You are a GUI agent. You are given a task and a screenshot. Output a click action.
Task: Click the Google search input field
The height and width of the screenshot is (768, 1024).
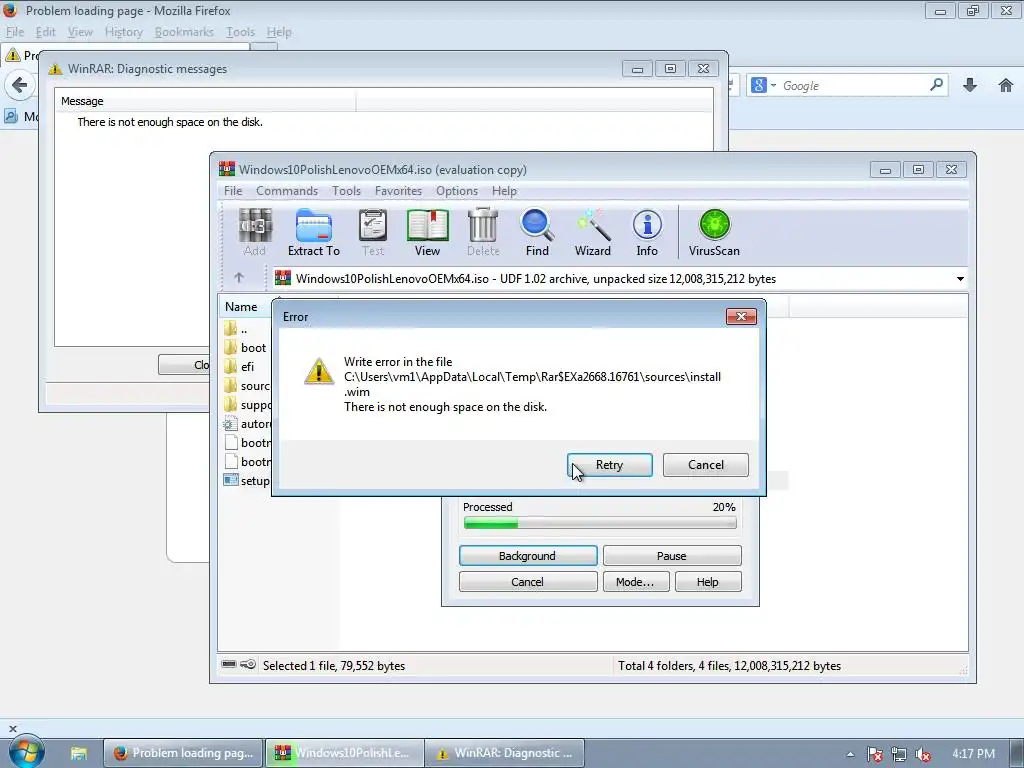pos(853,86)
